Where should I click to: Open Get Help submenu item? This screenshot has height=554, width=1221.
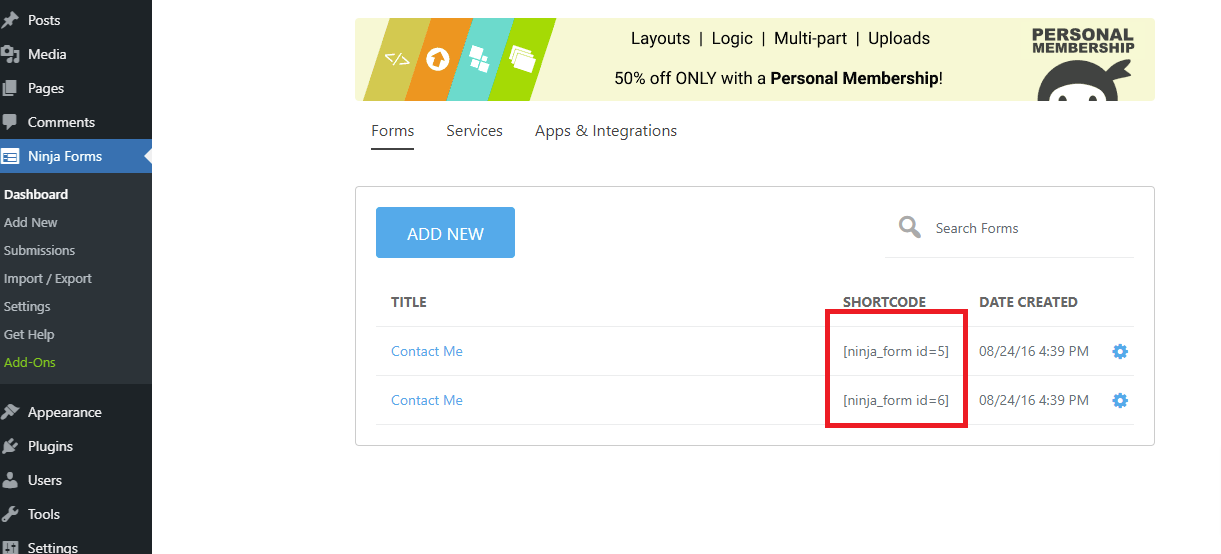pyautogui.click(x=29, y=334)
